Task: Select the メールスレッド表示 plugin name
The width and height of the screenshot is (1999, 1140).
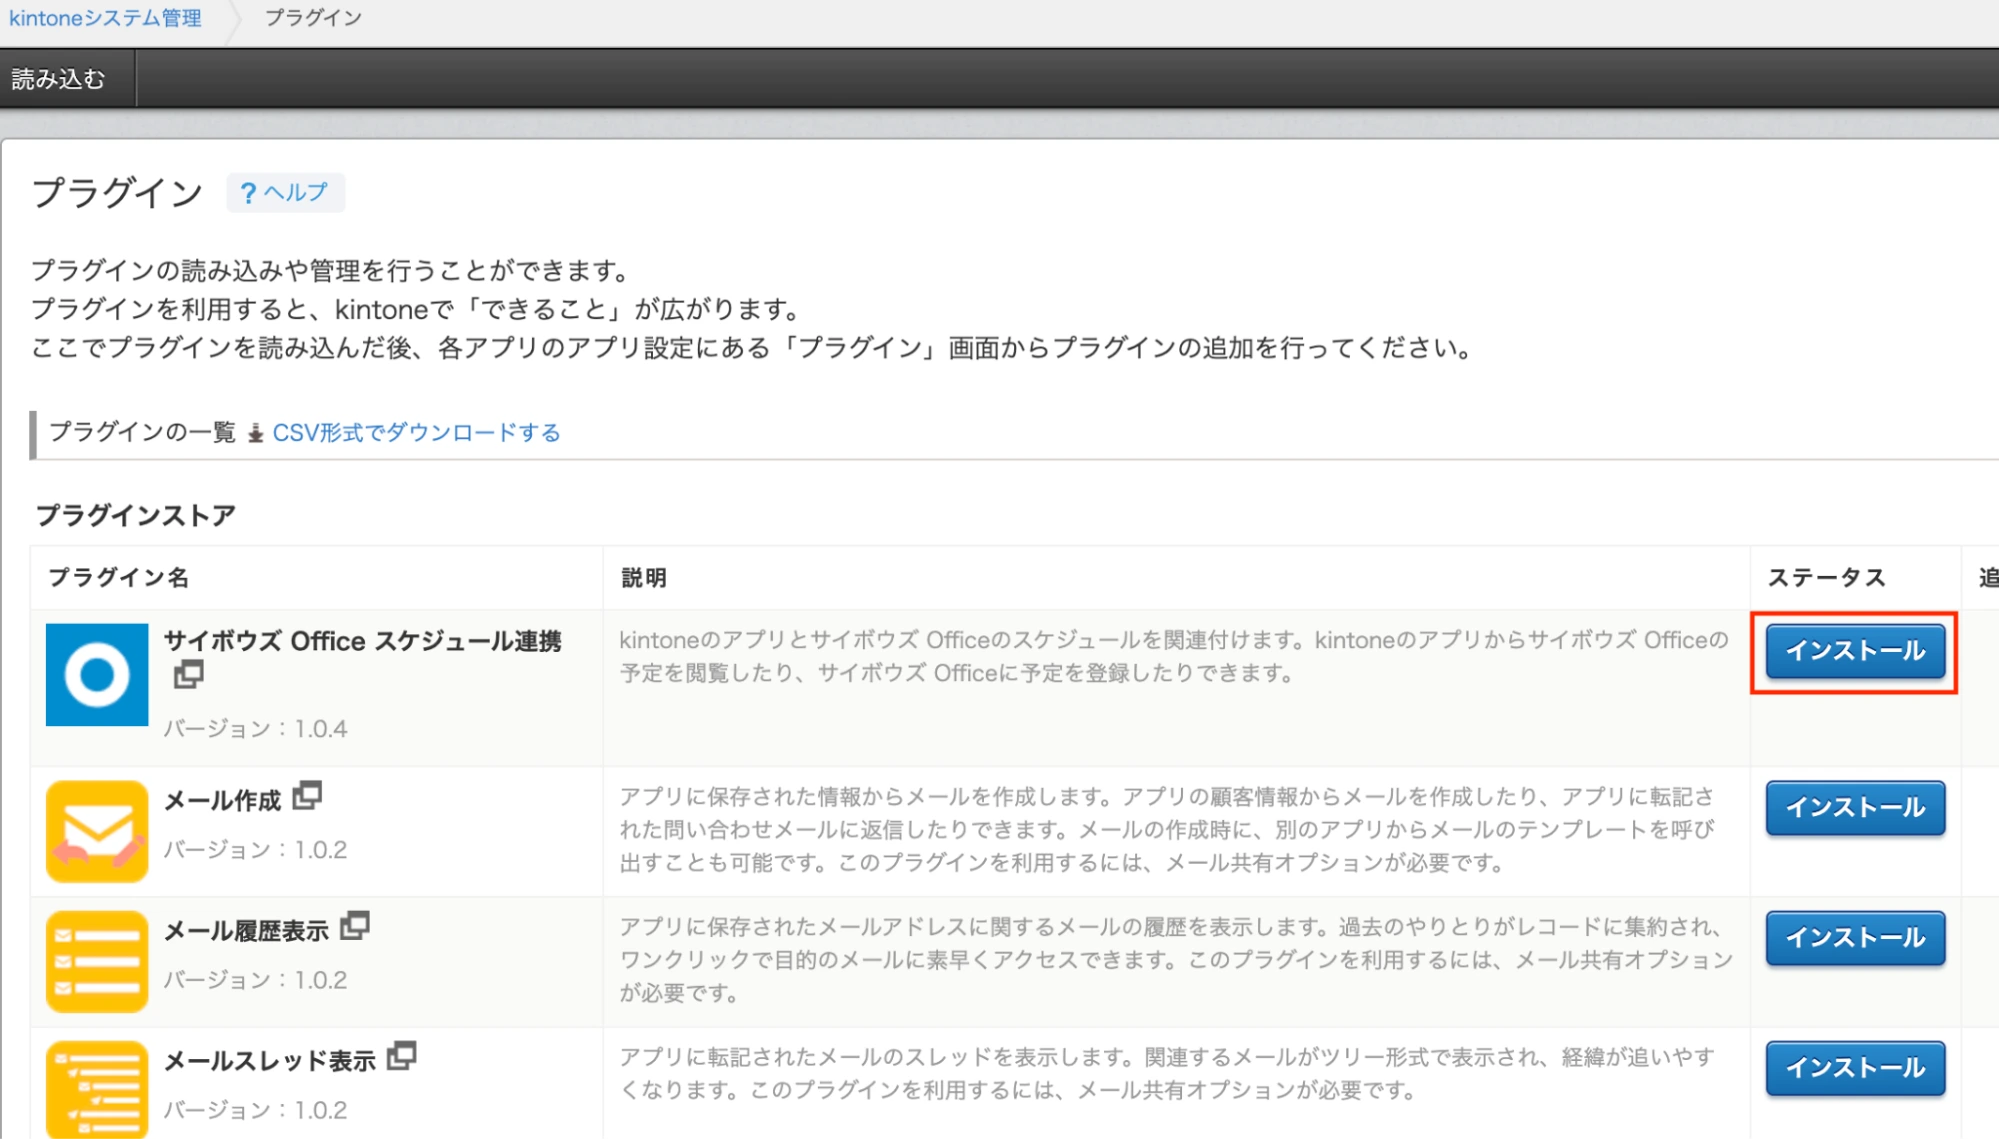Action: 270,1060
